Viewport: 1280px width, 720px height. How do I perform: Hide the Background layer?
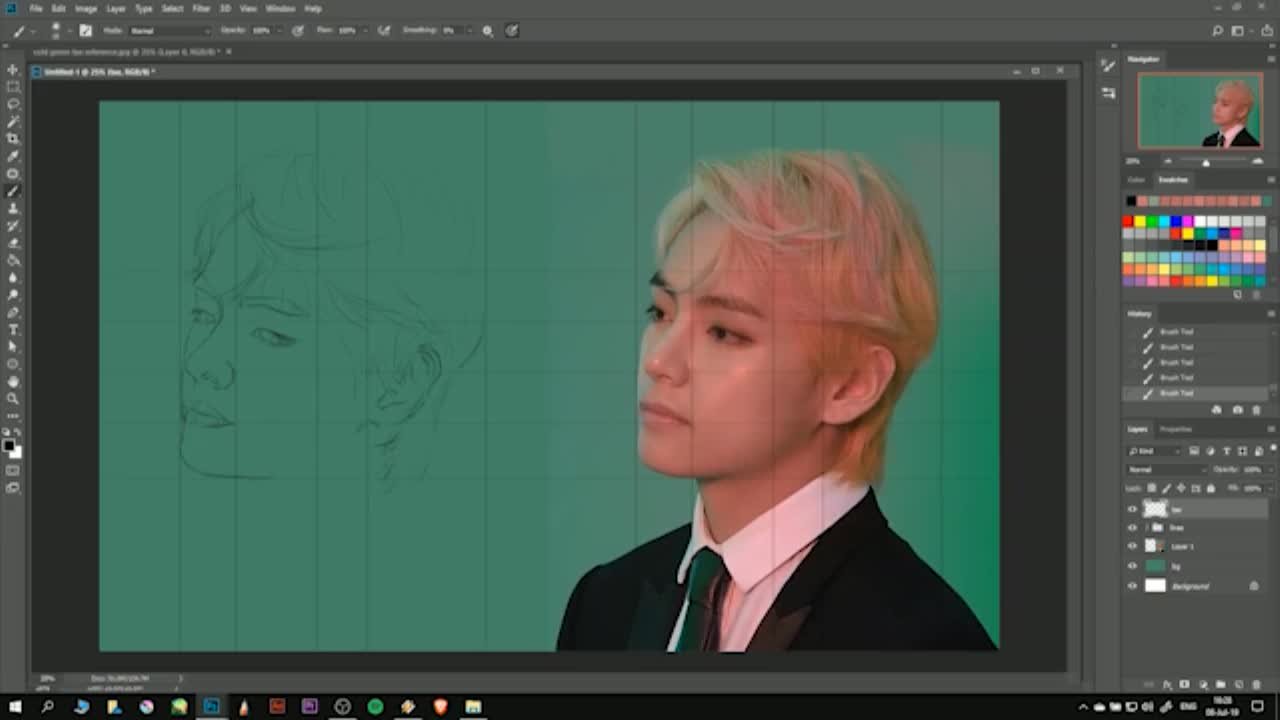(x=1133, y=586)
